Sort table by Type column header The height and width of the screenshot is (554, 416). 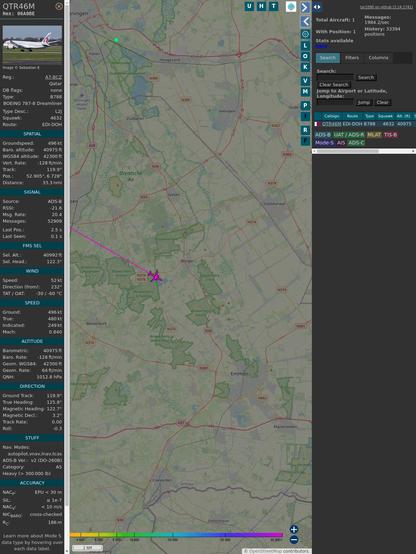click(x=369, y=116)
